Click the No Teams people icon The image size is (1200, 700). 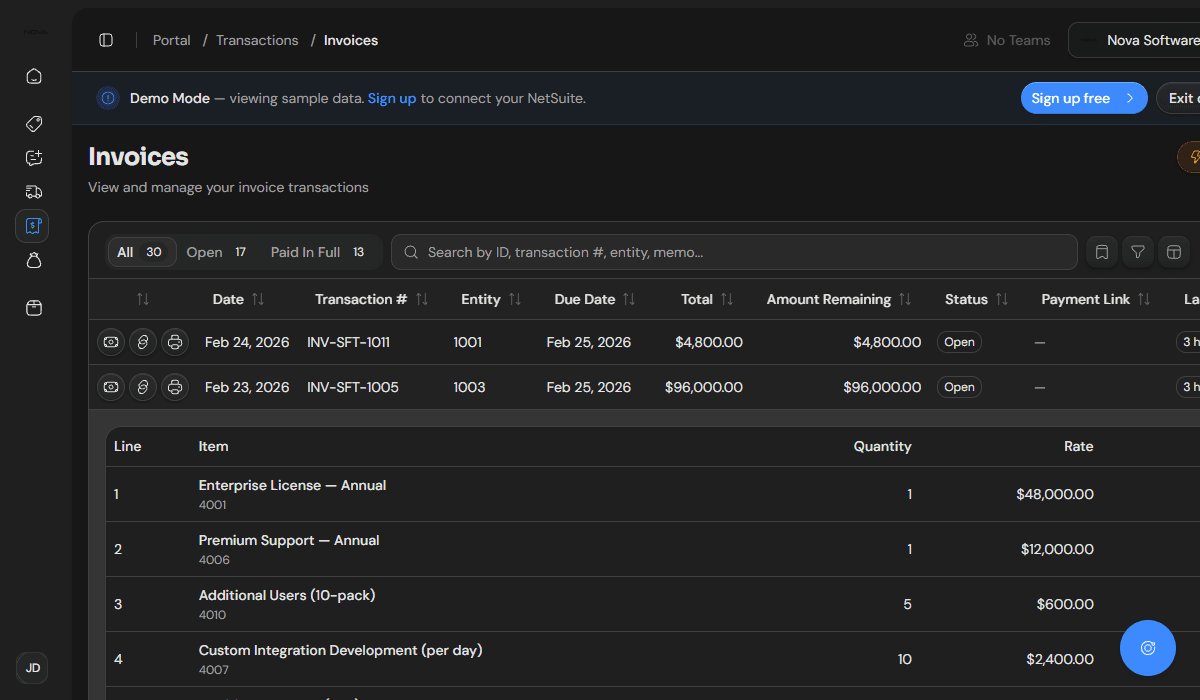(970, 40)
